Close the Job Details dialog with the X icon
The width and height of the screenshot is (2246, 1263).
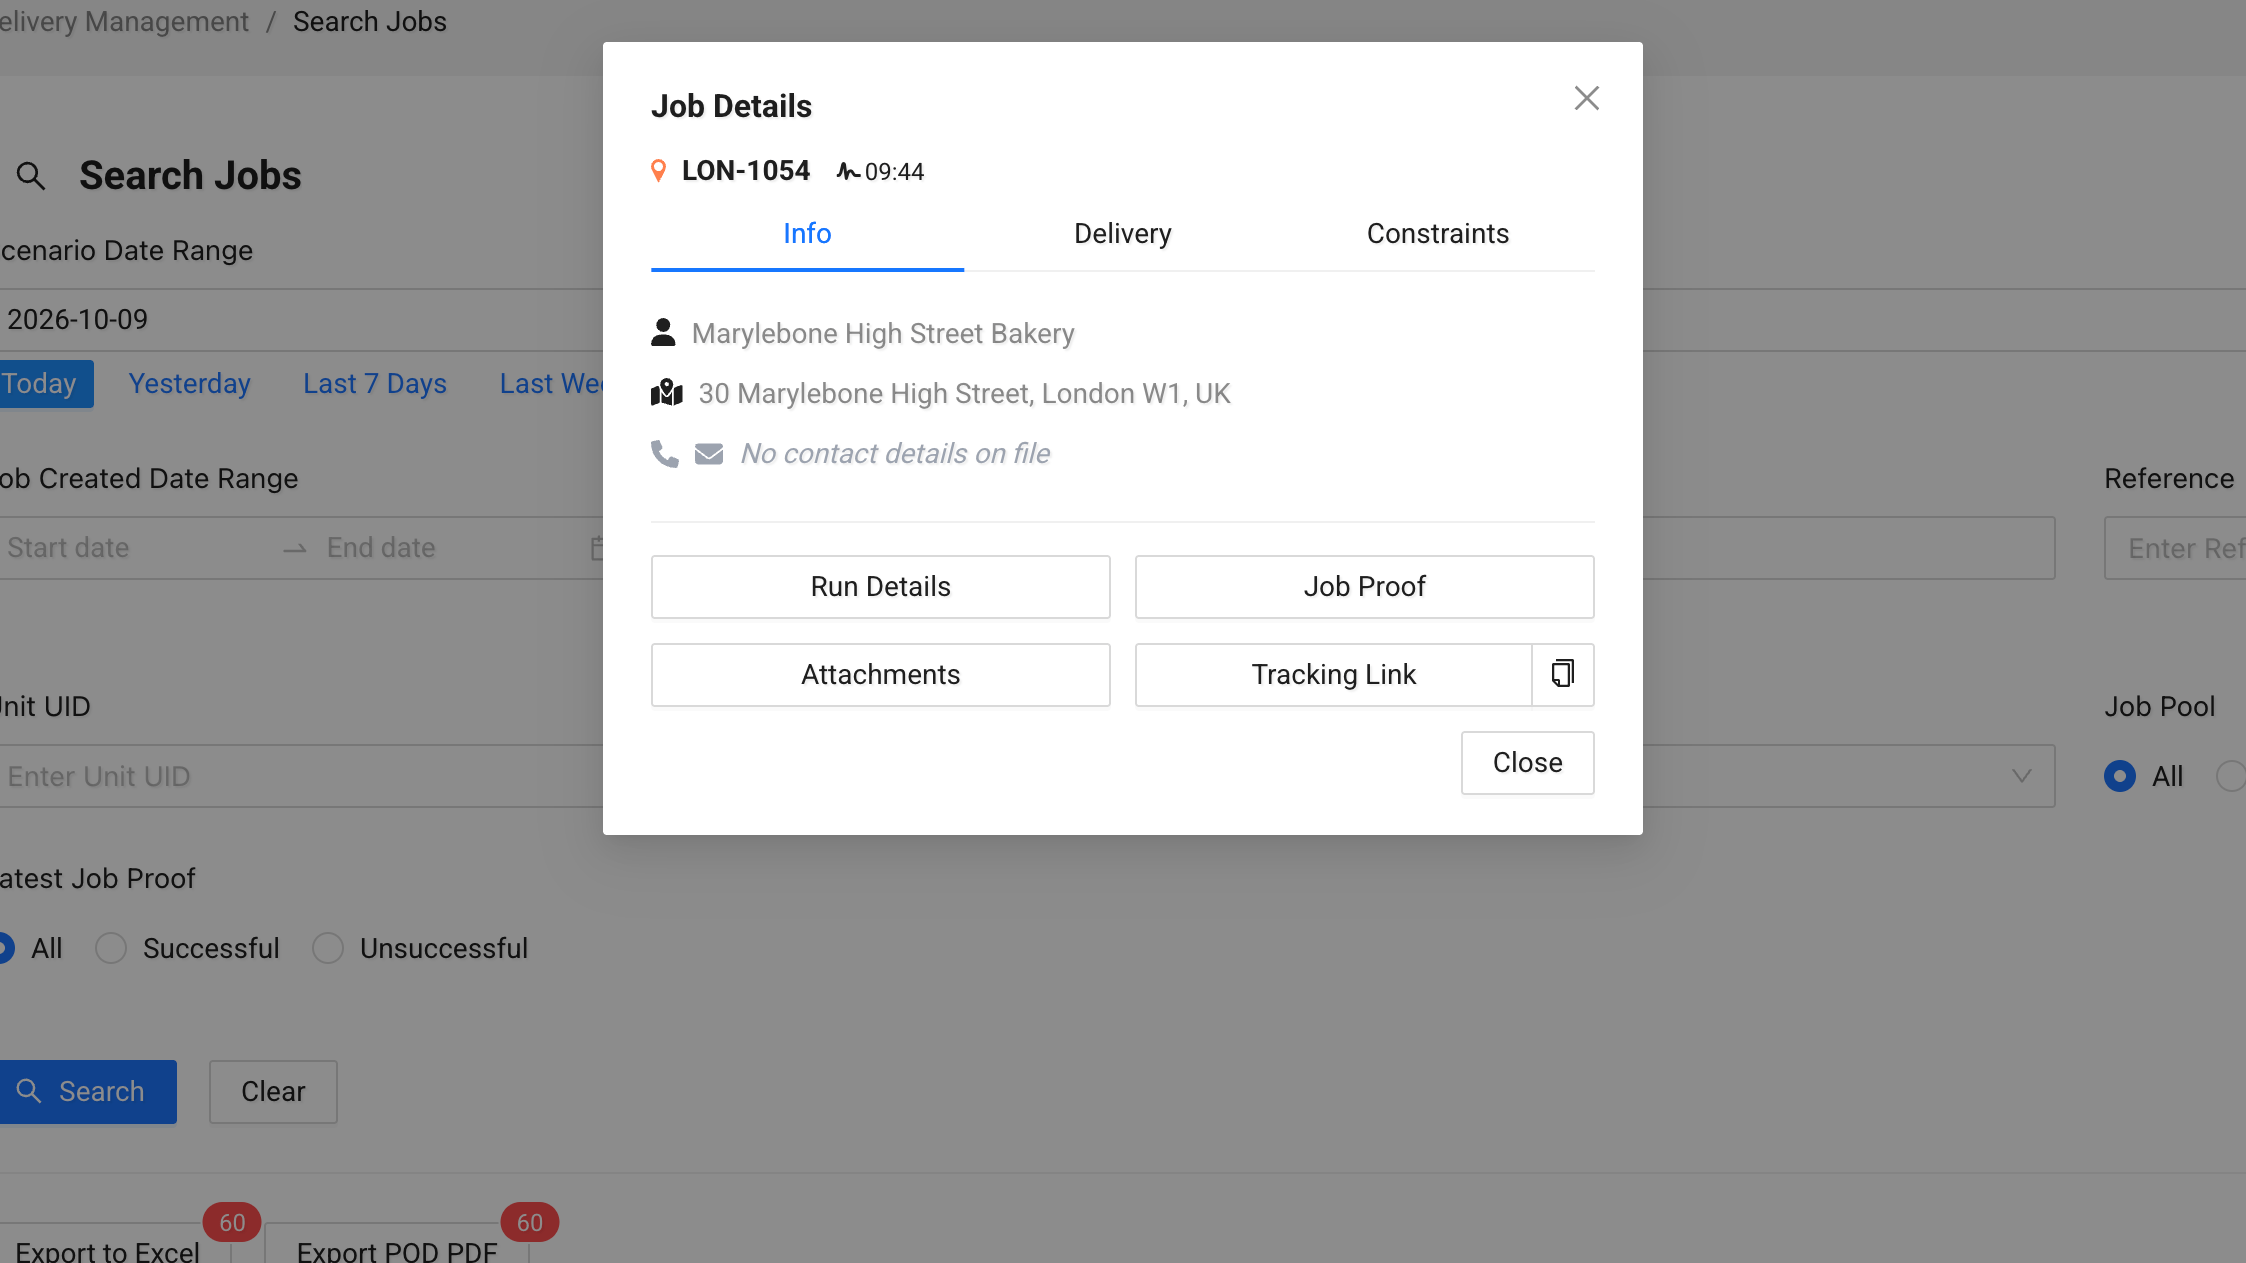point(1586,98)
